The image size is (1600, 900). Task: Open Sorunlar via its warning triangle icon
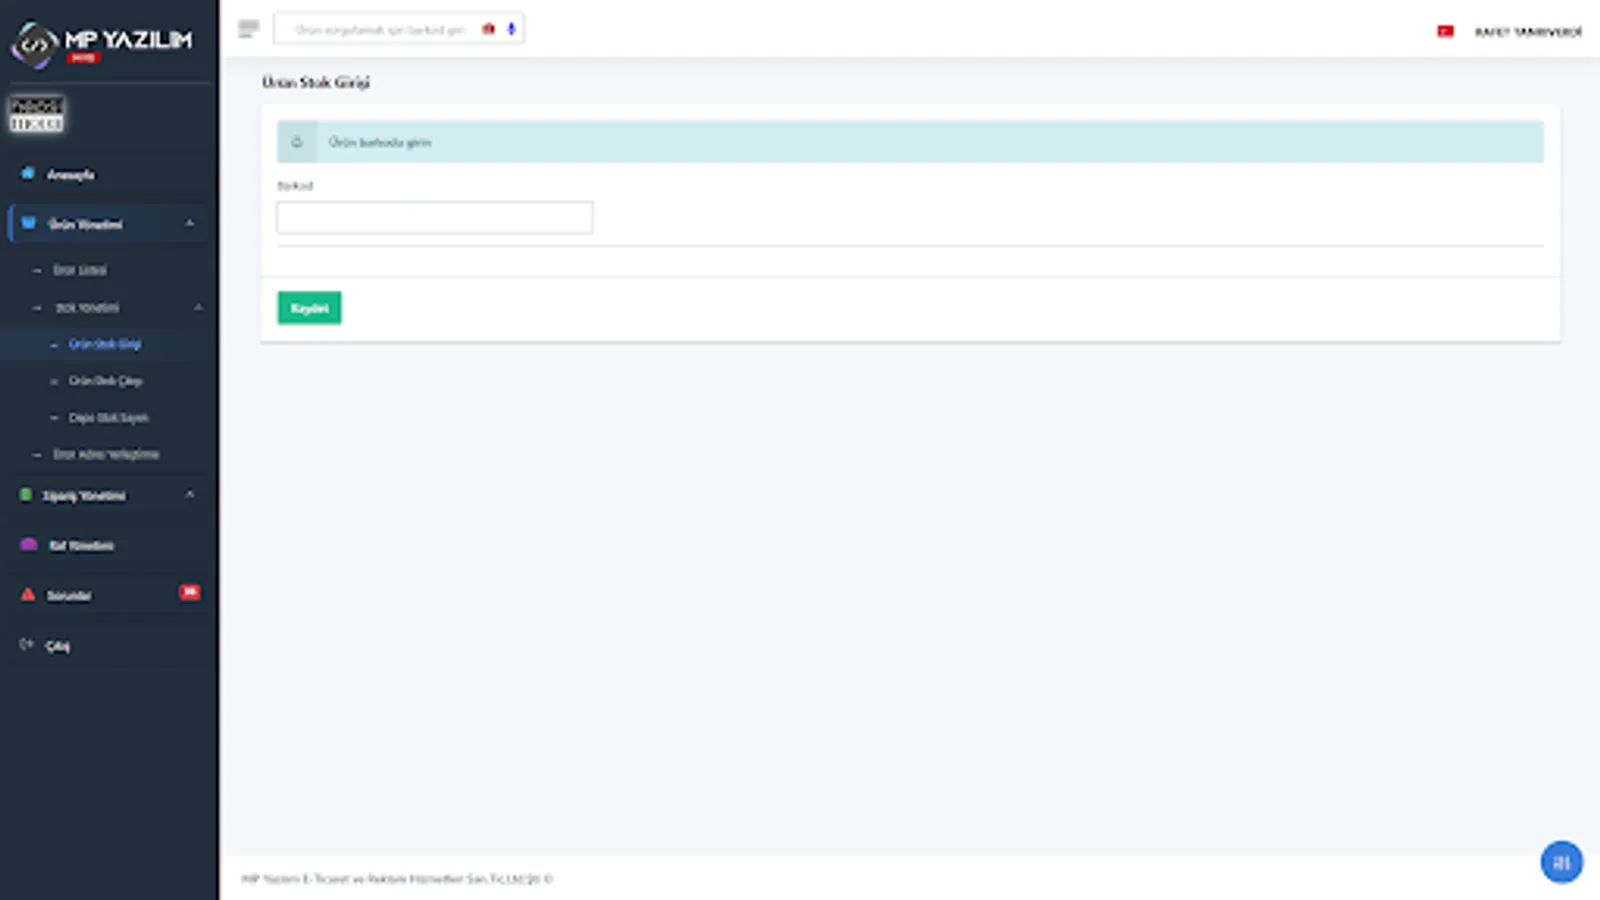(26, 594)
